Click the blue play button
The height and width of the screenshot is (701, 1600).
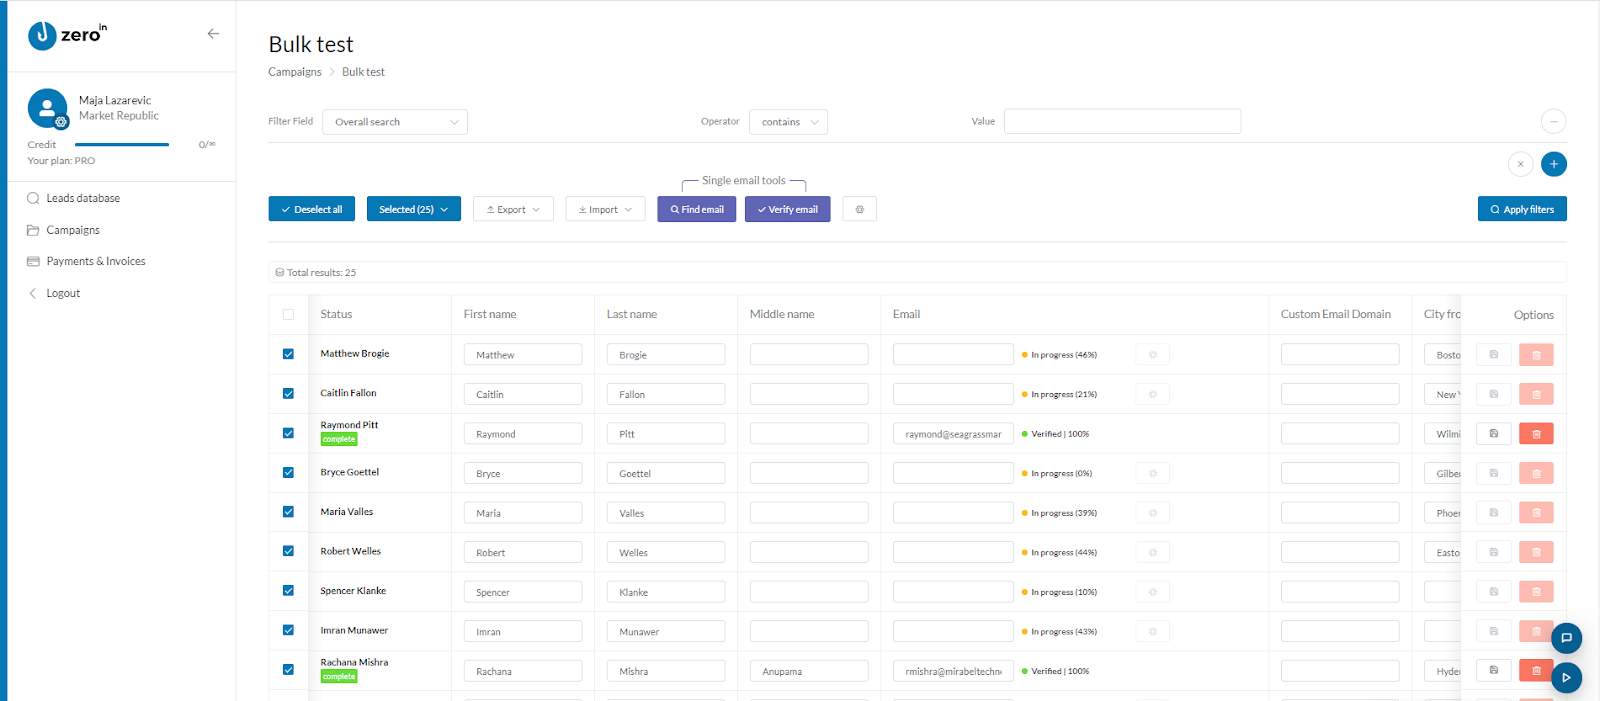1567,678
